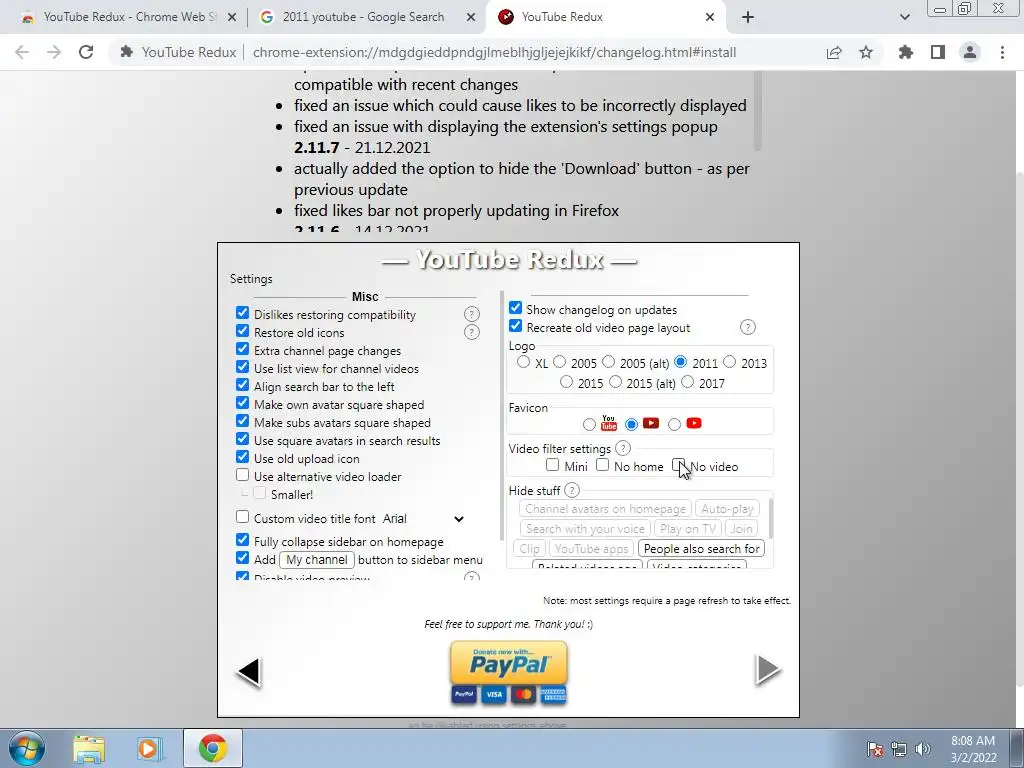
Task: Enable the Mini video filter checkbox
Action: [x=552, y=465]
